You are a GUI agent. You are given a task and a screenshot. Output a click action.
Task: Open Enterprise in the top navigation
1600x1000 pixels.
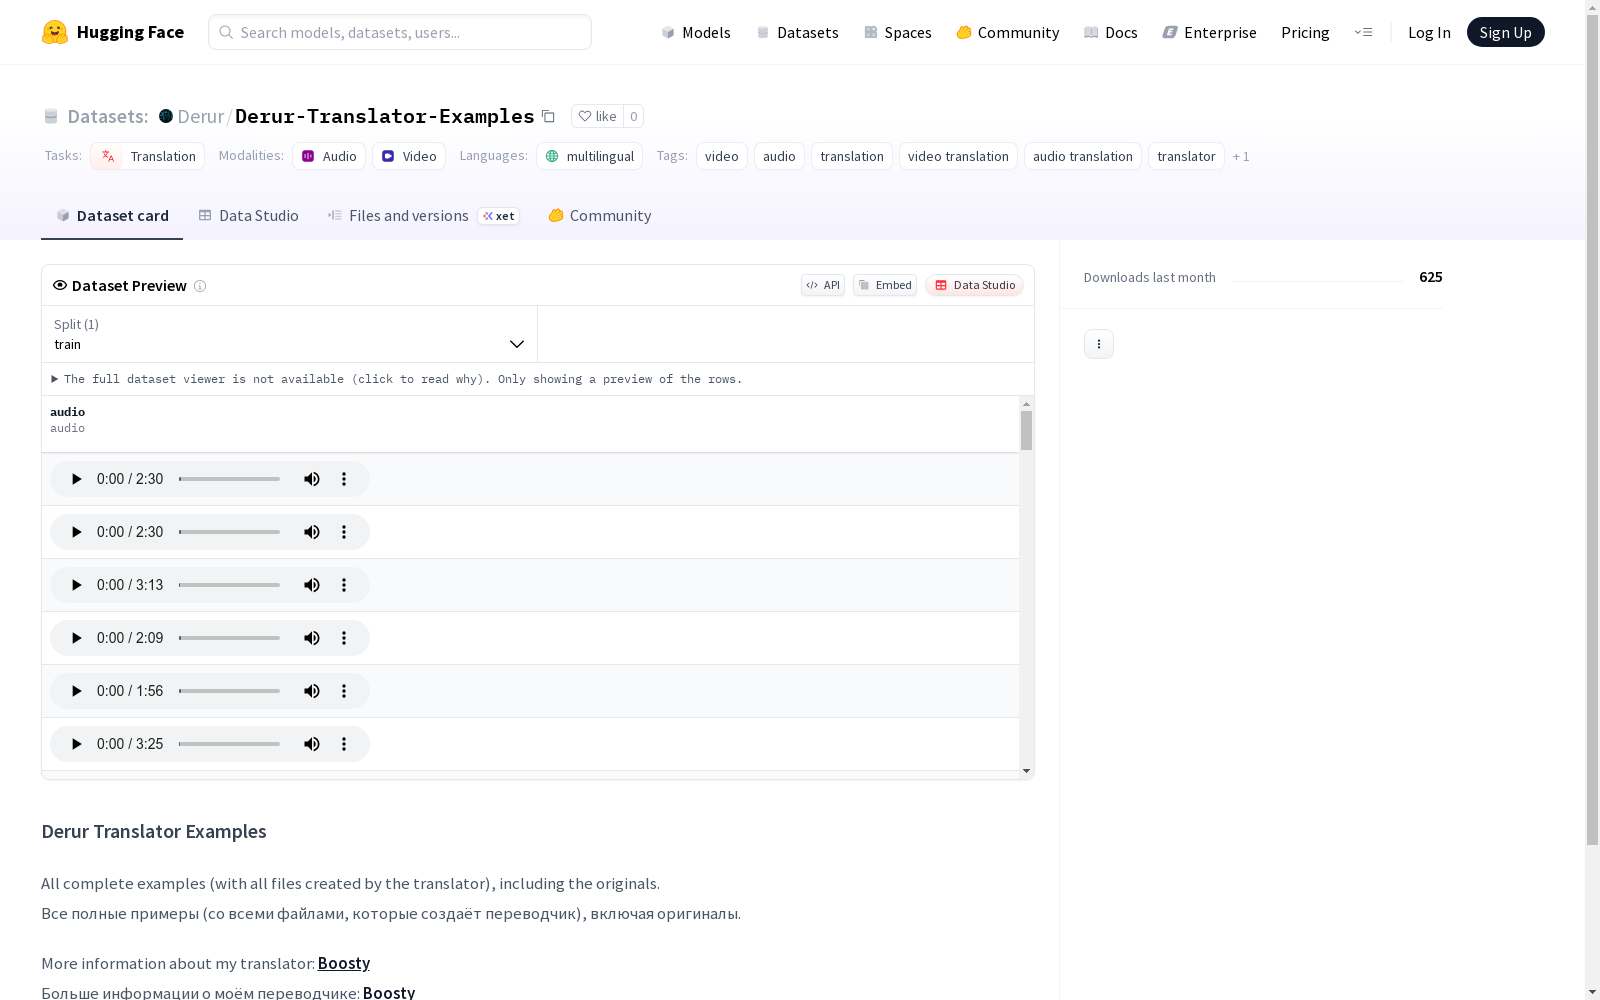pyautogui.click(x=1210, y=32)
